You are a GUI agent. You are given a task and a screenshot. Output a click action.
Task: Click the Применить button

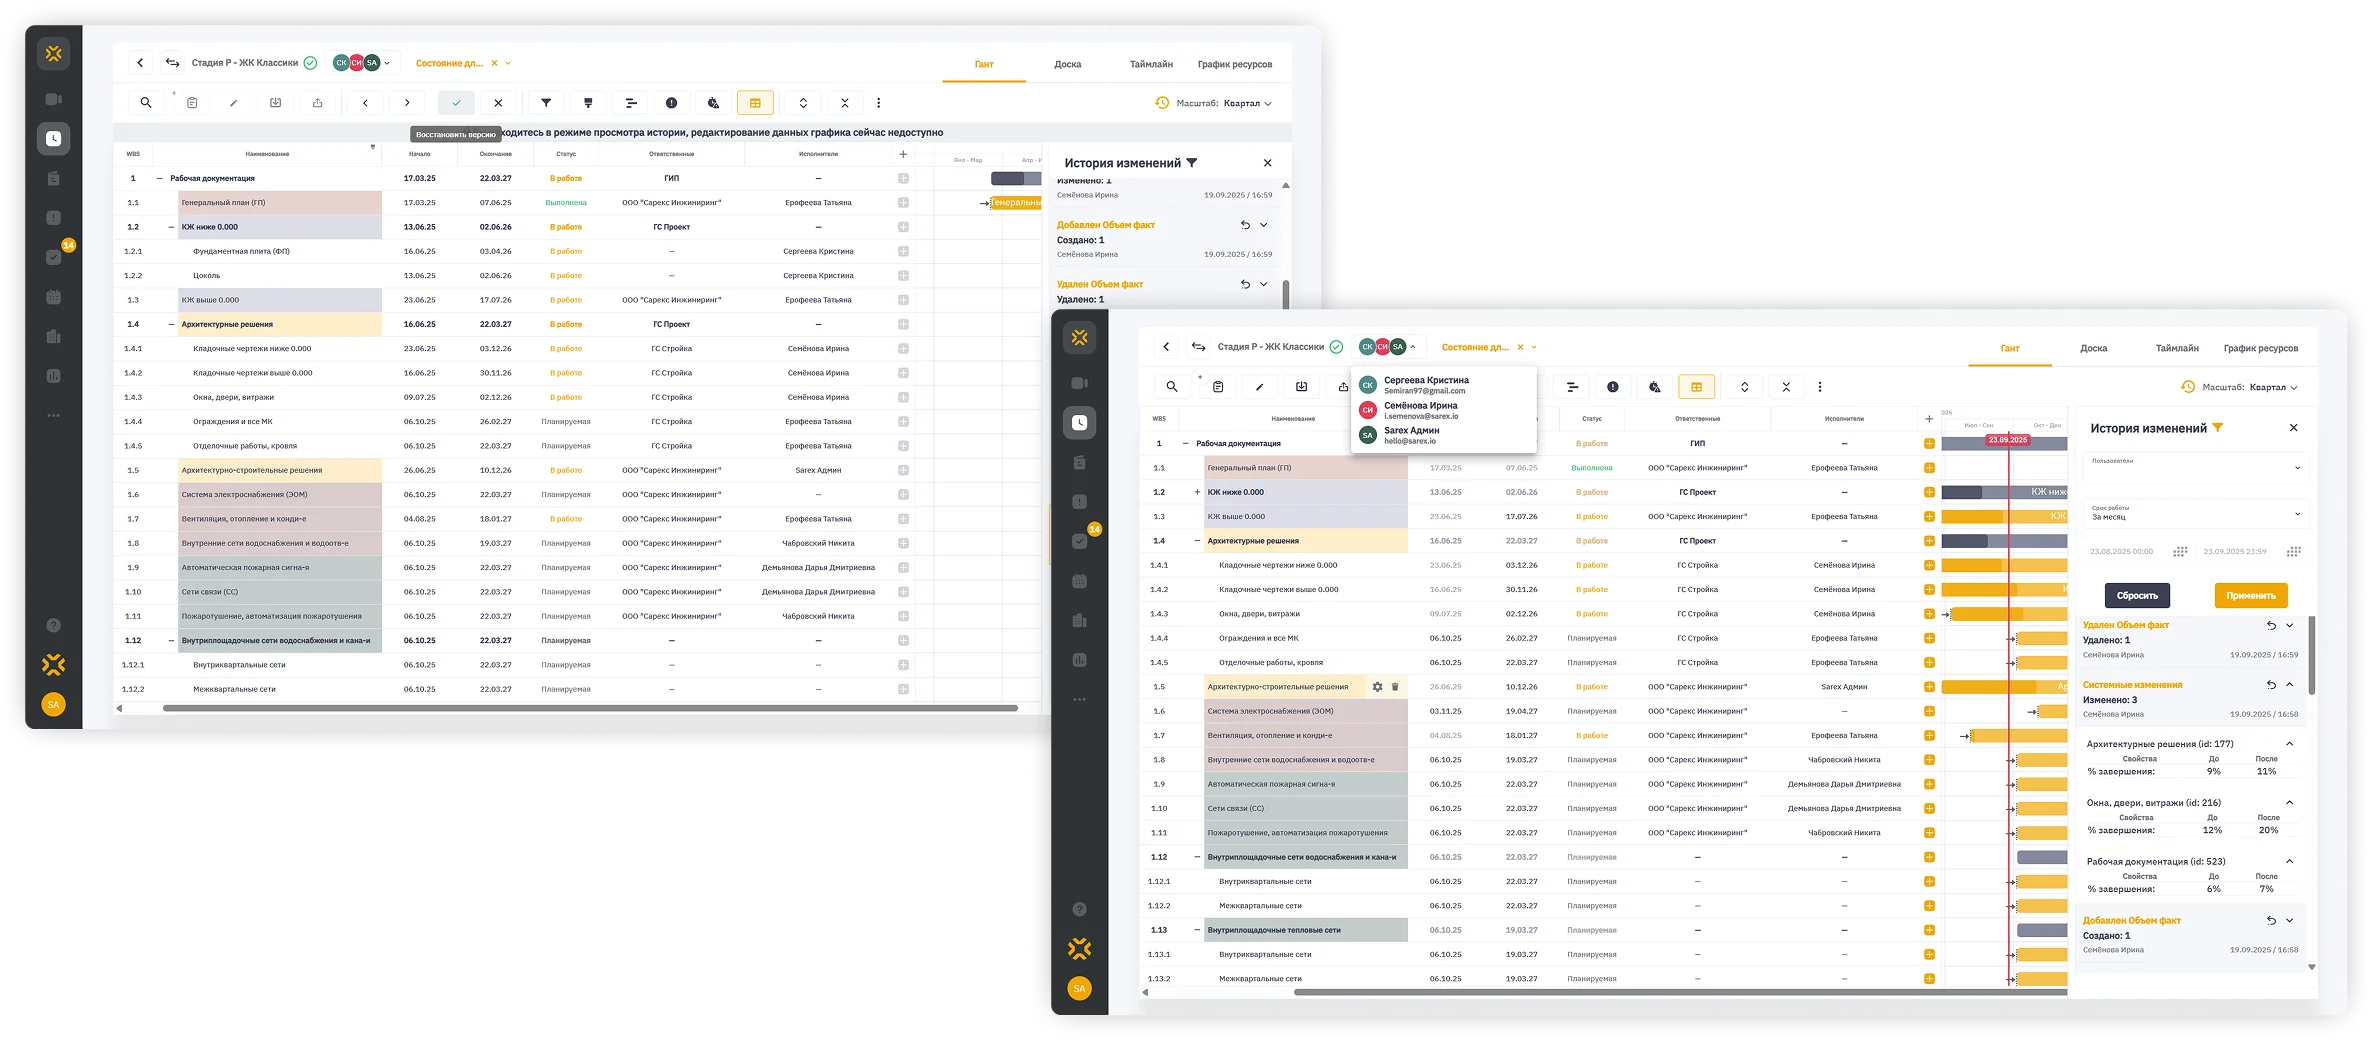click(2250, 596)
